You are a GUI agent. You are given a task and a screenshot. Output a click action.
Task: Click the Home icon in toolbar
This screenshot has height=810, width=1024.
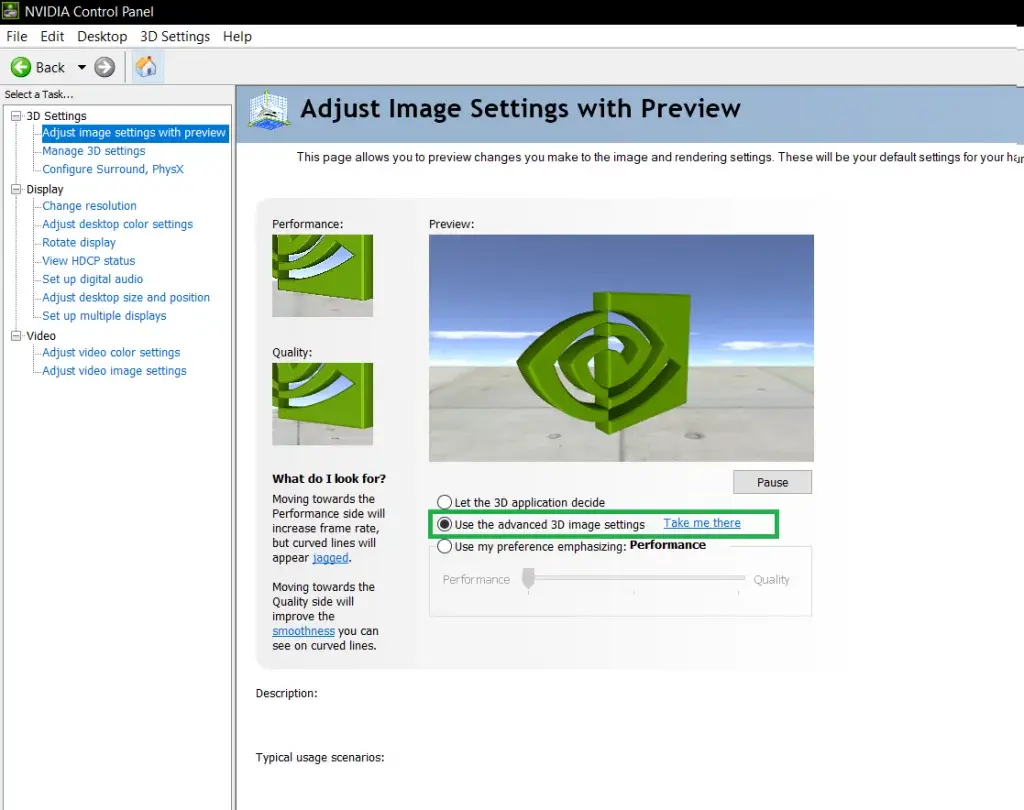[x=146, y=67]
